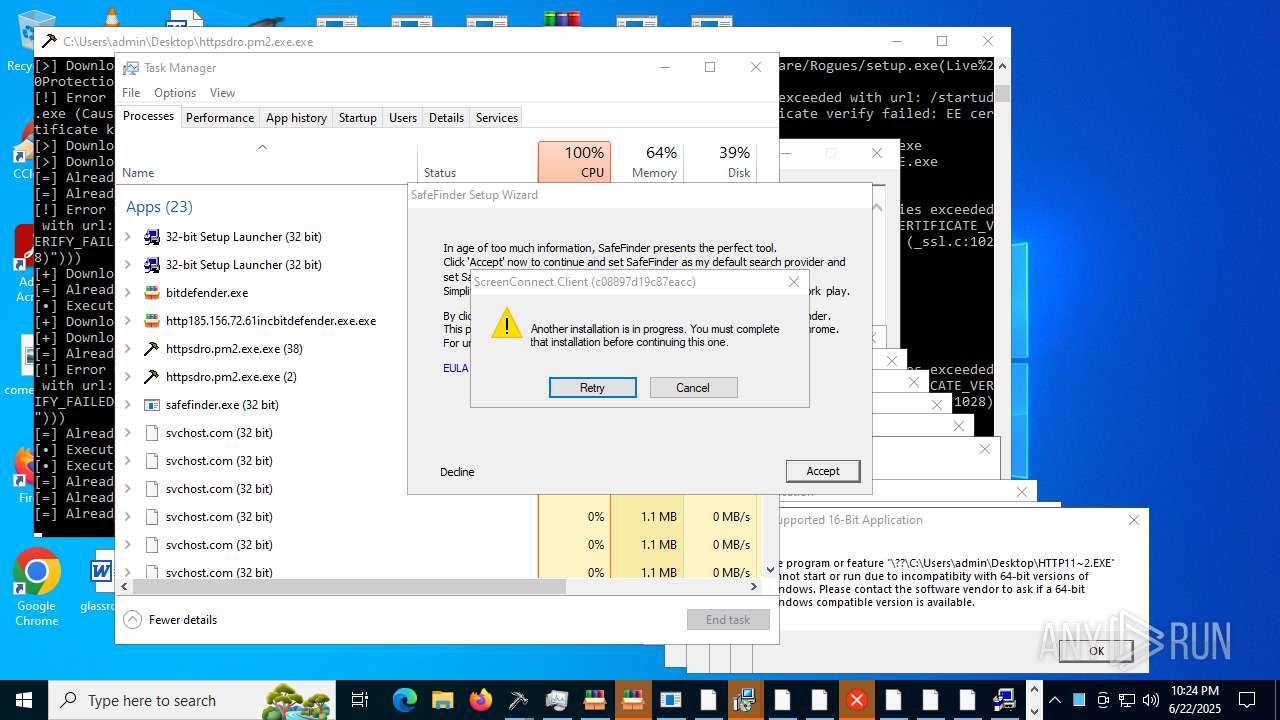Click the red X app on the taskbar
Screen dimensions: 1280x720
(856, 700)
